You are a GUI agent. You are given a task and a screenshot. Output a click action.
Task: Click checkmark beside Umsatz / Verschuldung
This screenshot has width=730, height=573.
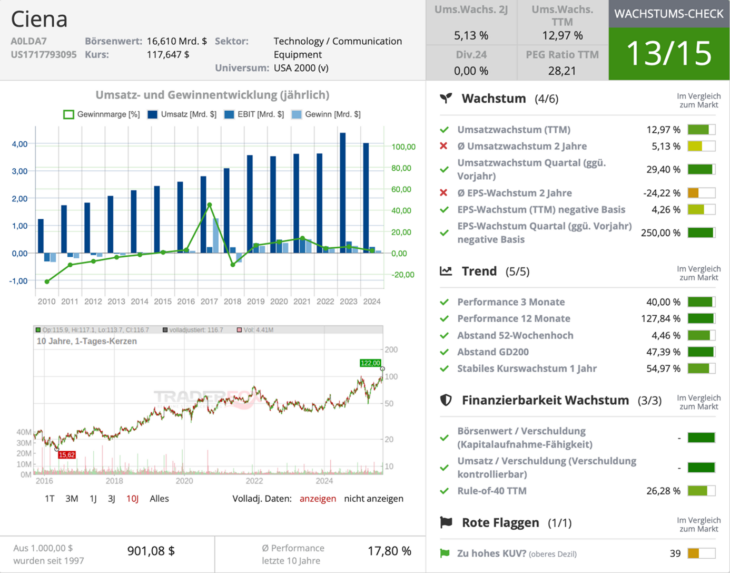pos(444,467)
